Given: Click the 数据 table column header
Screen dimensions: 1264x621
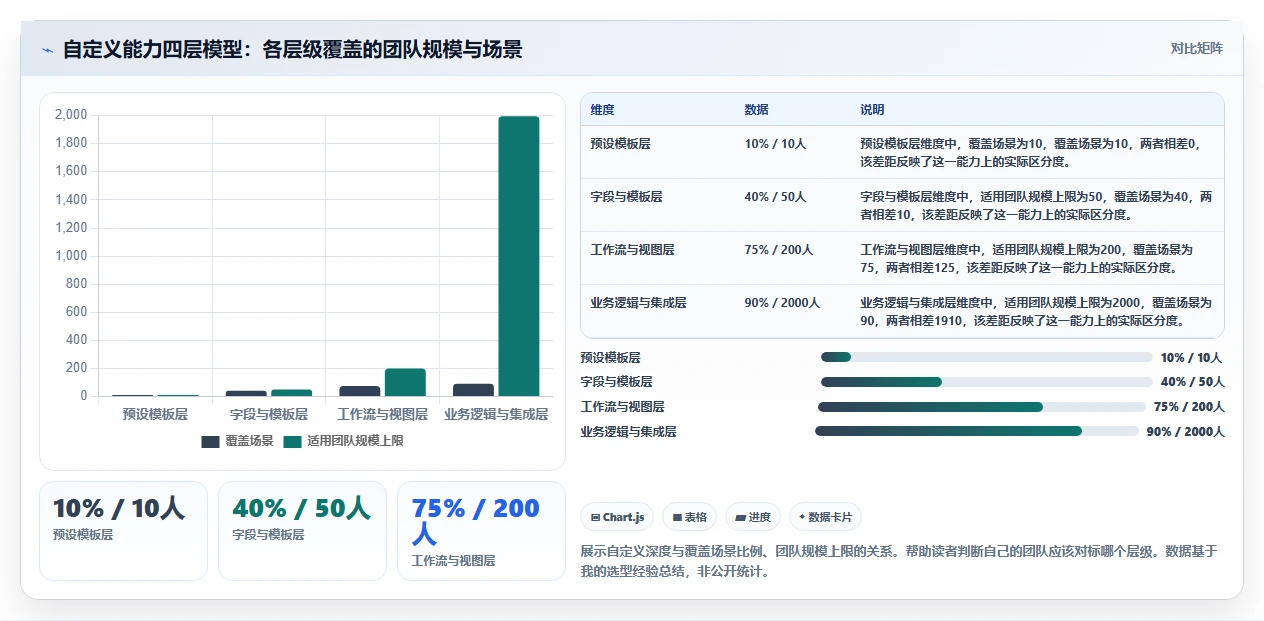Looking at the screenshot, I should (x=756, y=110).
